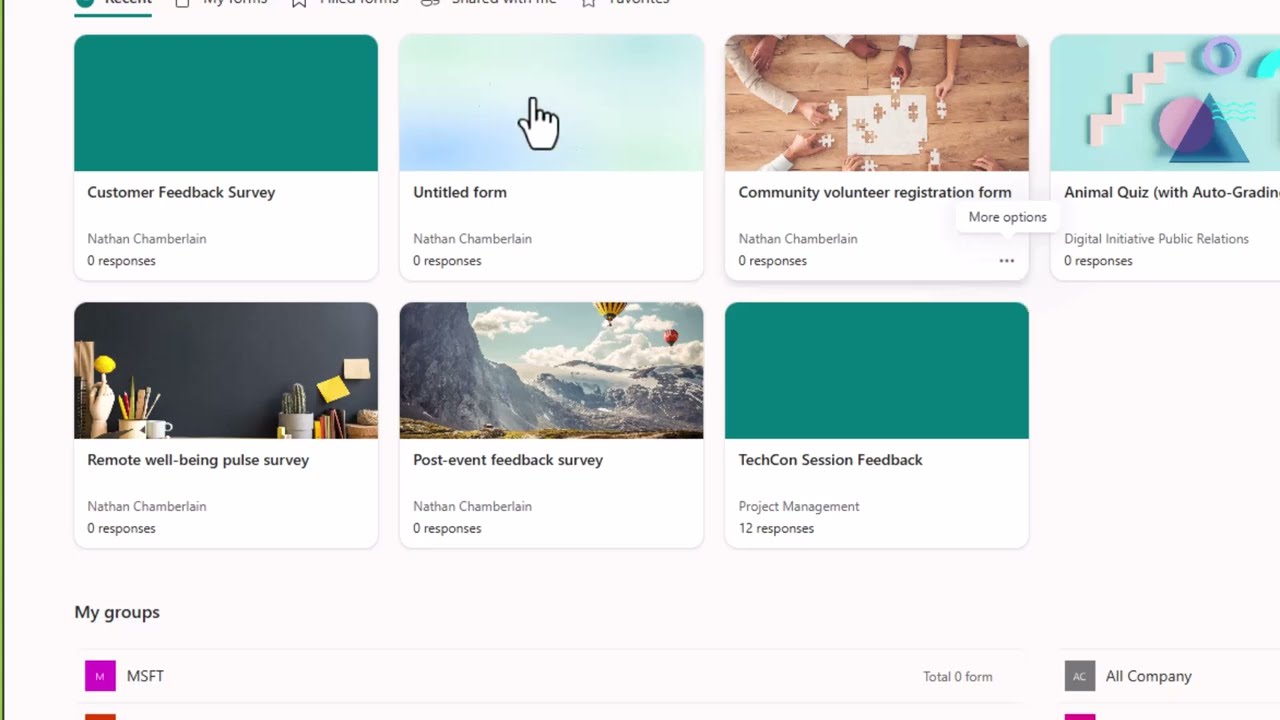Viewport: 1280px width, 720px height.
Task: Click '0 responses' on Customer Feedback Survey card
Action: 121,261
